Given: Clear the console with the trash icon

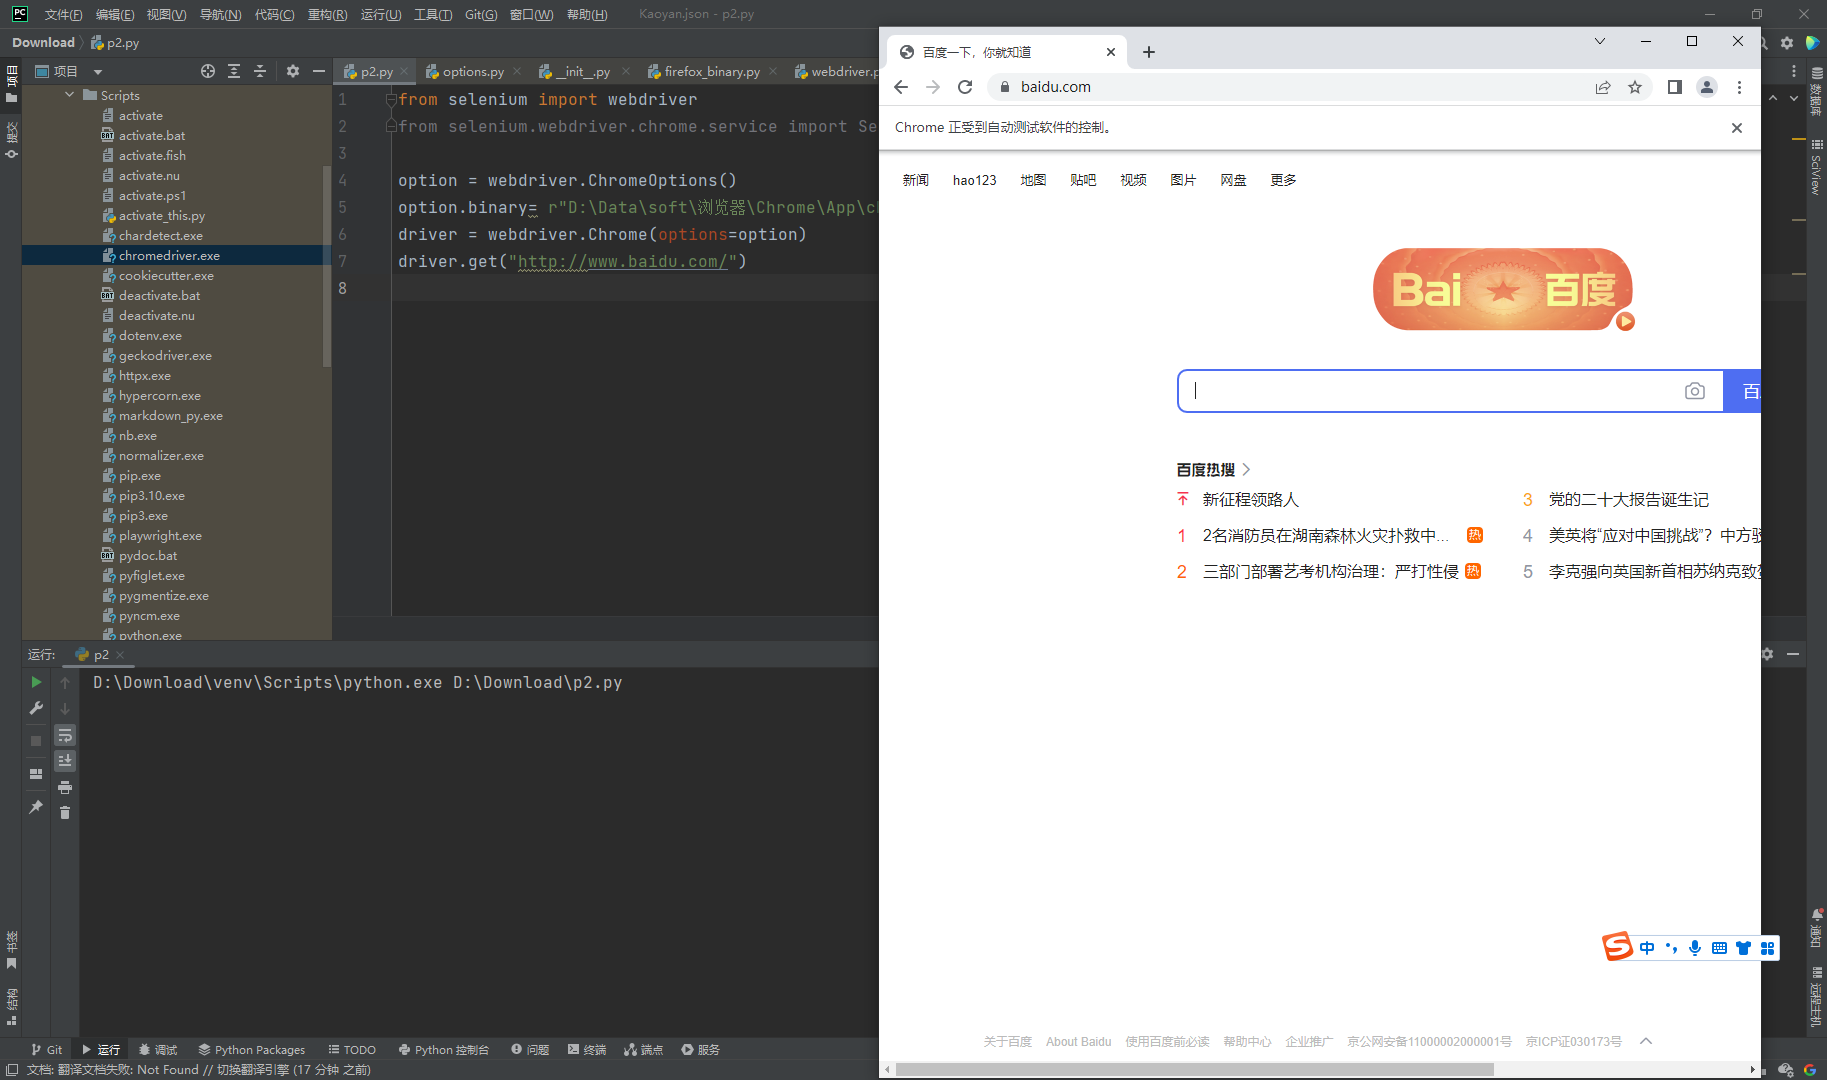Looking at the screenshot, I should coord(65,812).
